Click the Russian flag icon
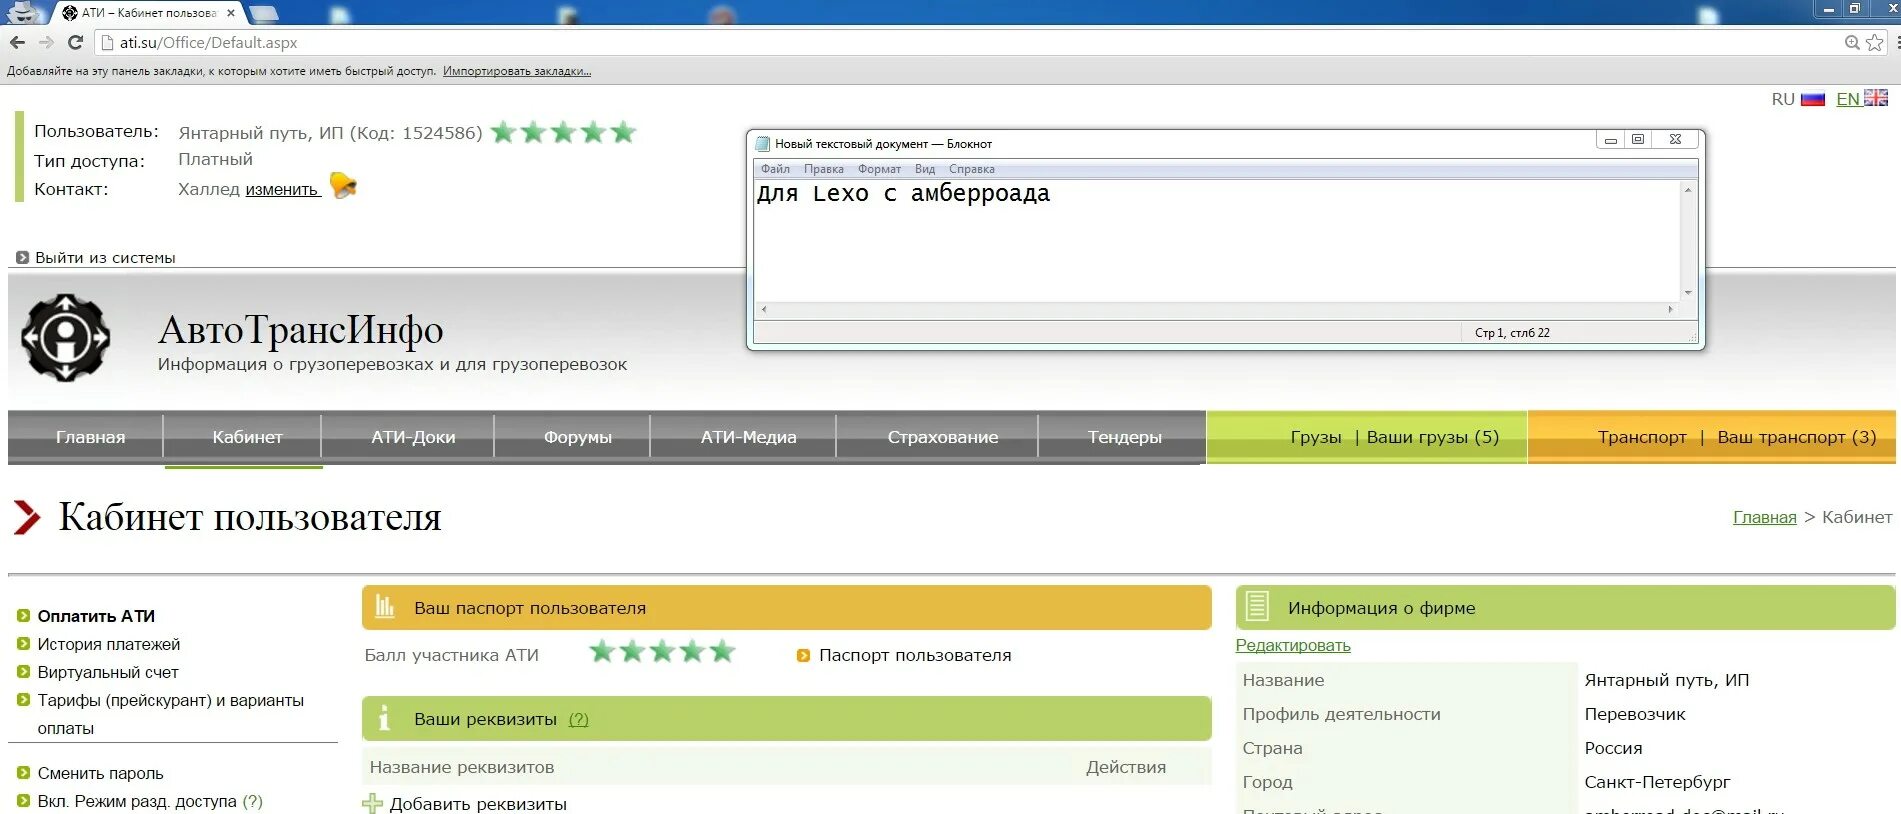 click(1813, 99)
